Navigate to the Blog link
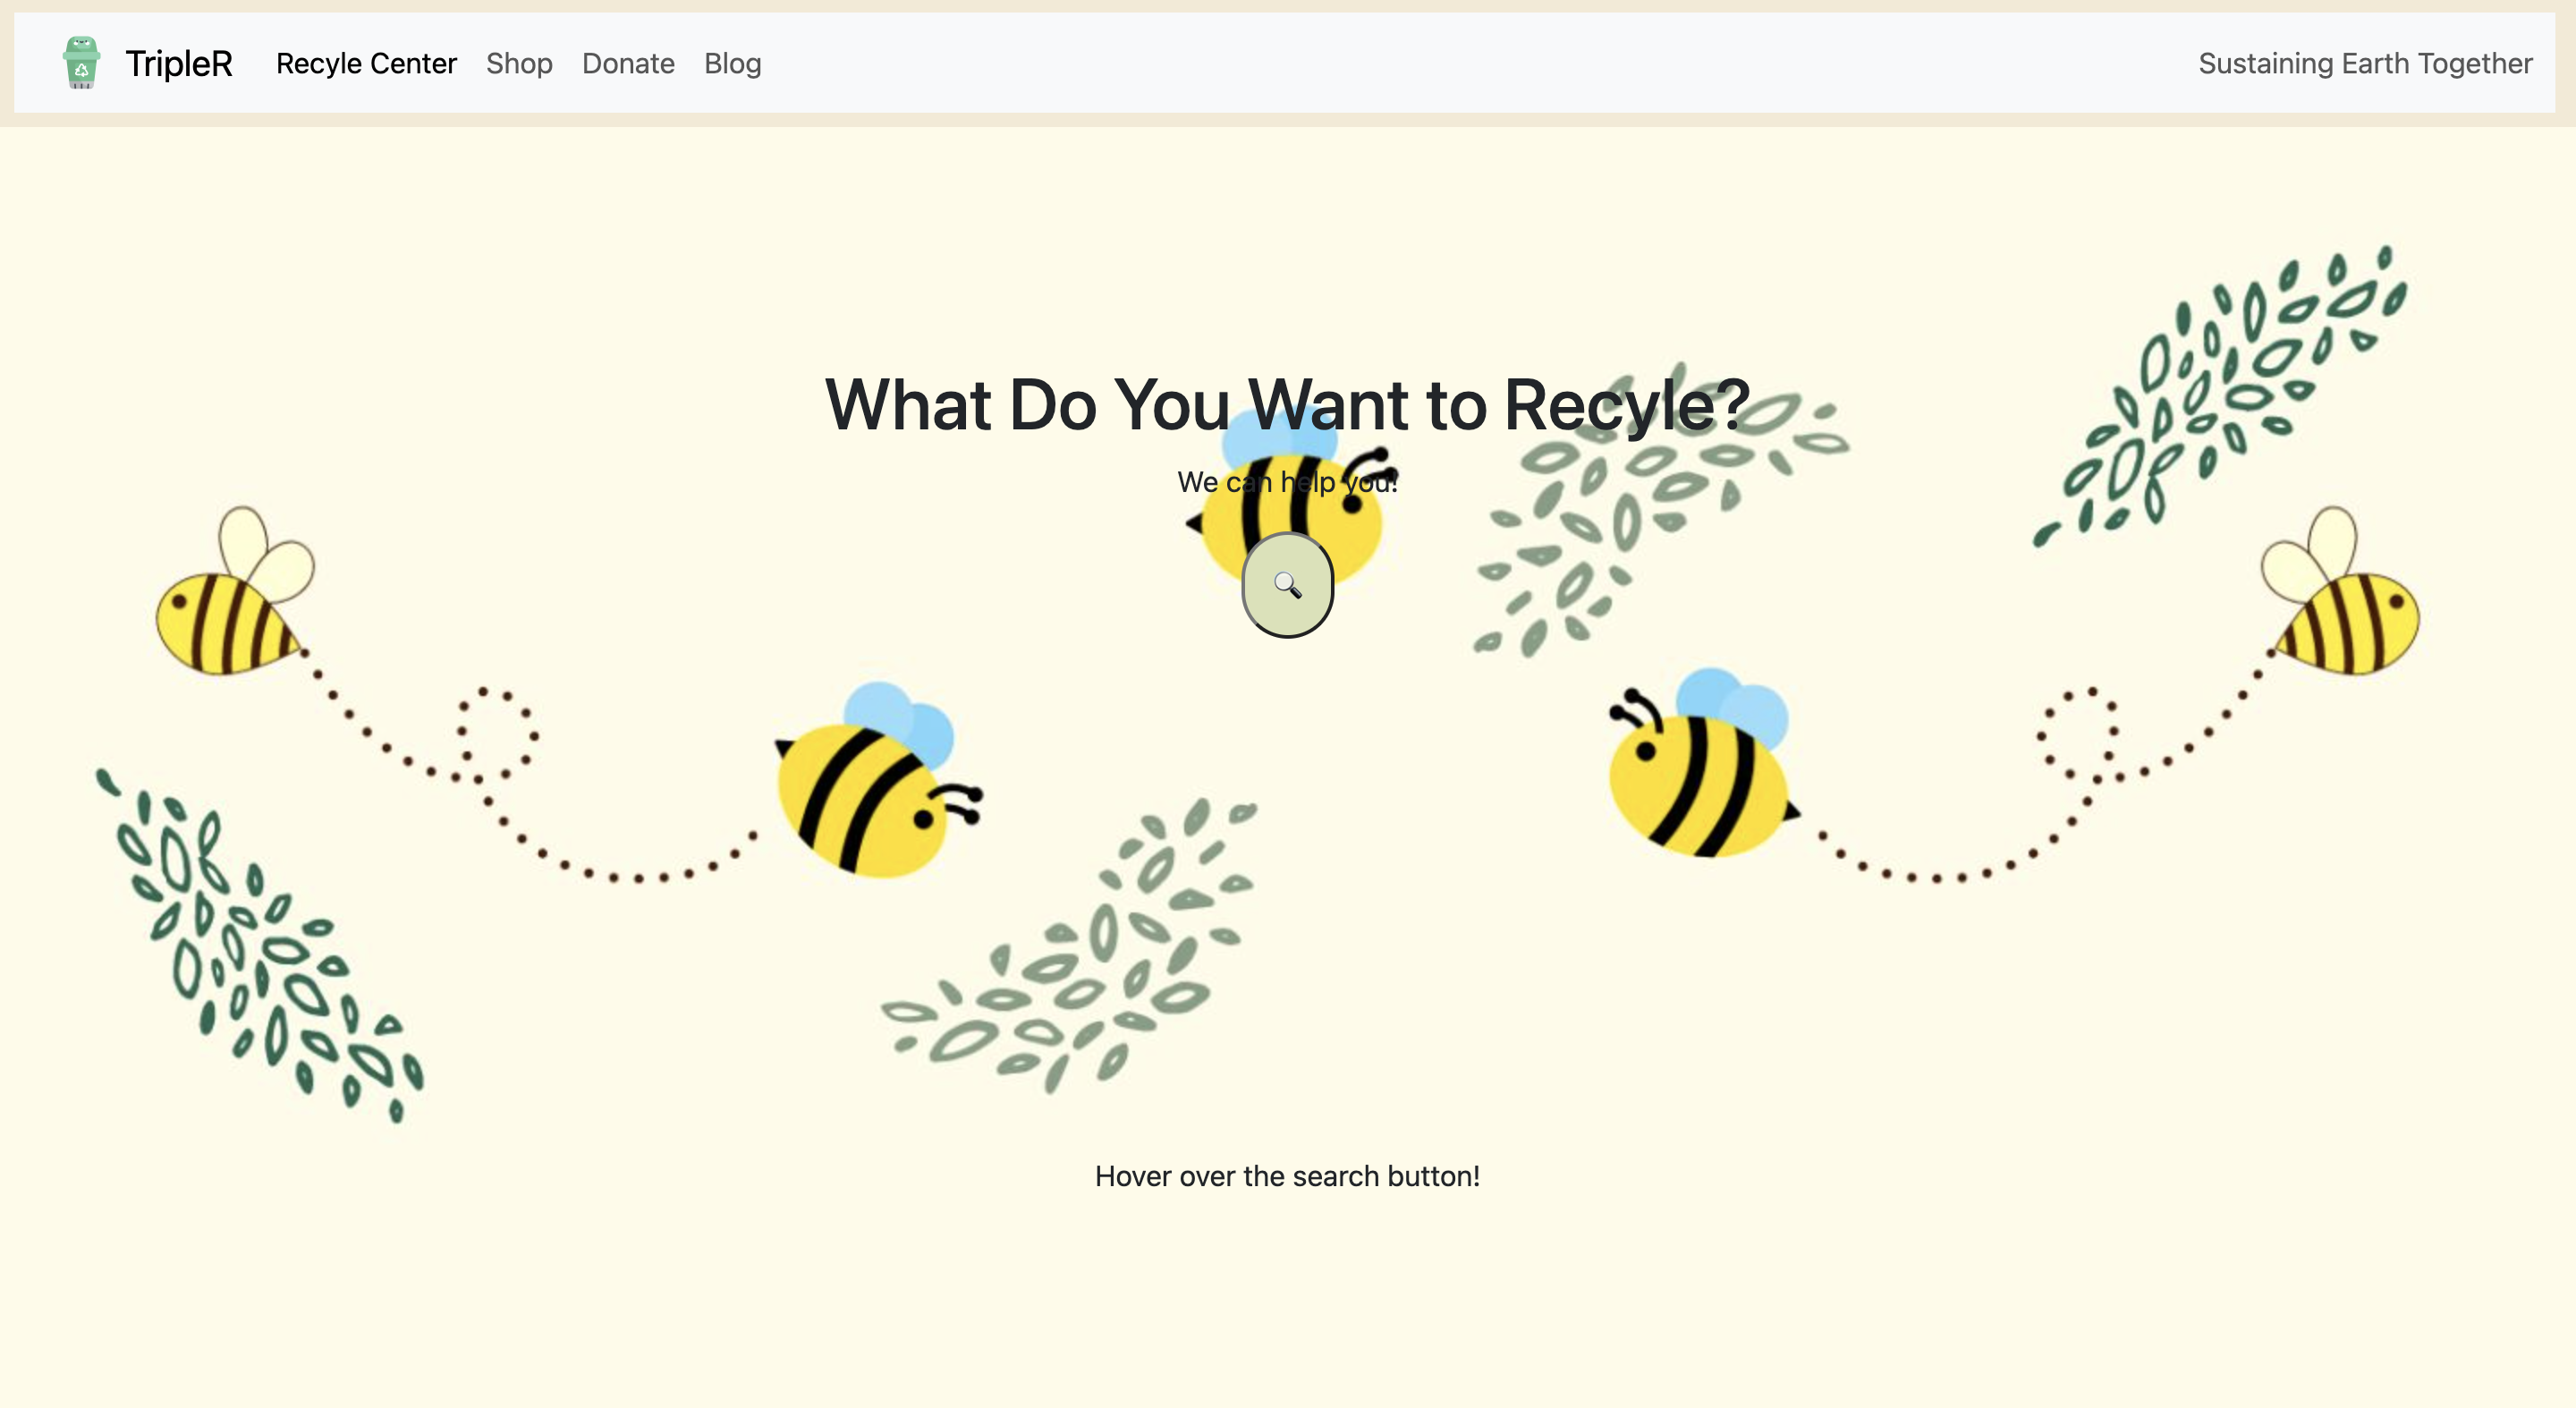 (x=732, y=63)
